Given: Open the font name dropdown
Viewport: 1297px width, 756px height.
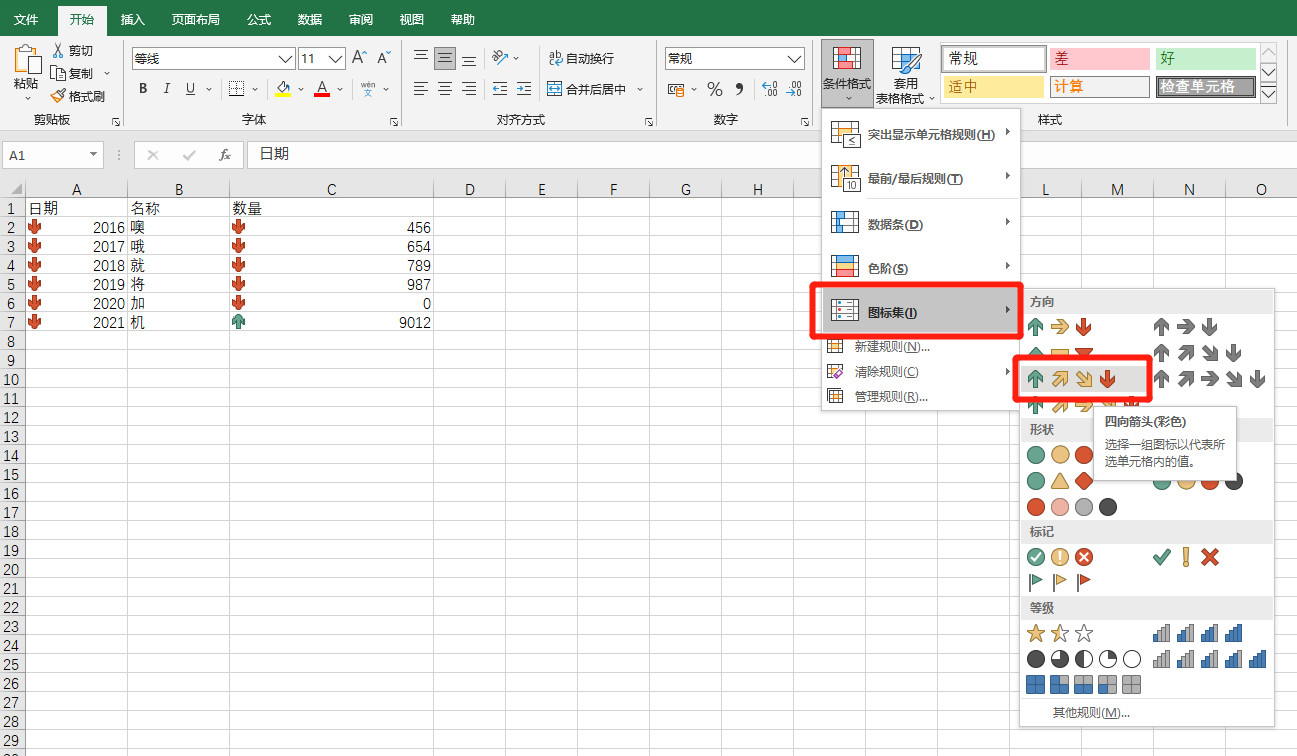Looking at the screenshot, I should 285,59.
